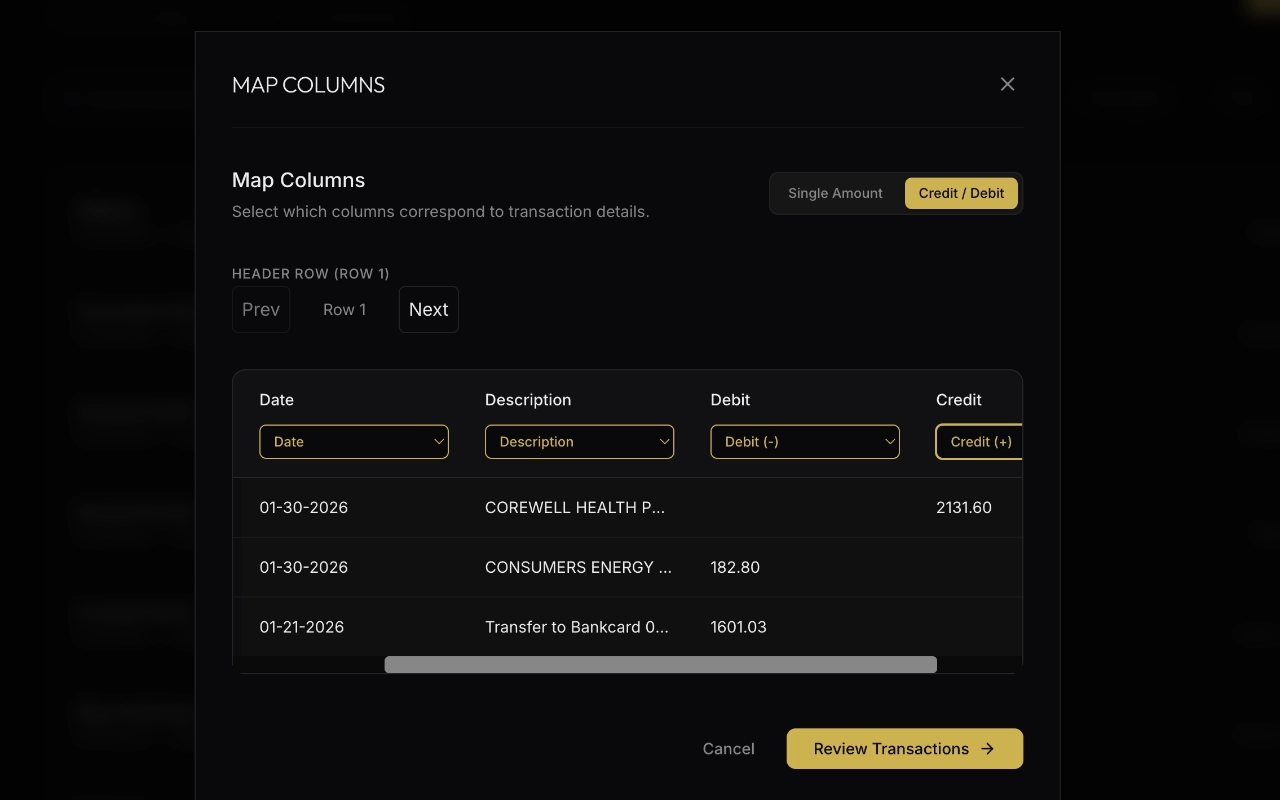The image size is (1280, 800).
Task: Click the CONSUMERS ENERGY transaction row
Action: tap(578, 568)
